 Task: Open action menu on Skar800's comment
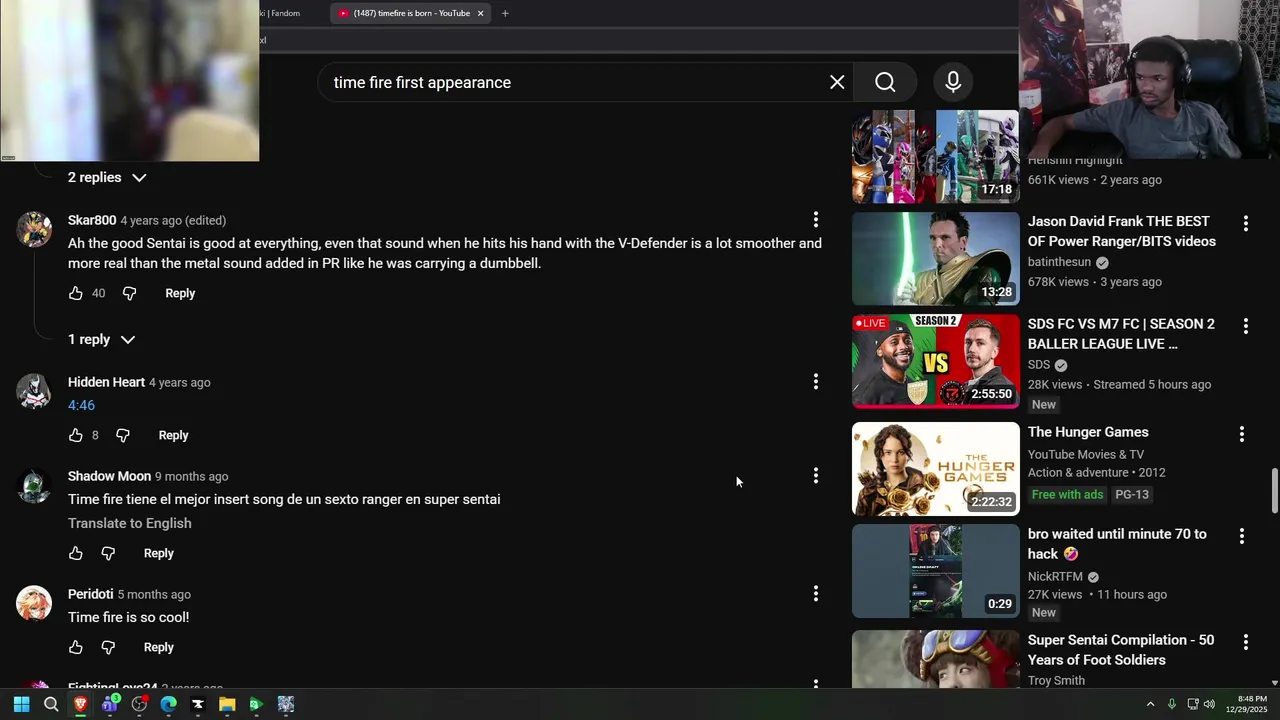[816, 220]
